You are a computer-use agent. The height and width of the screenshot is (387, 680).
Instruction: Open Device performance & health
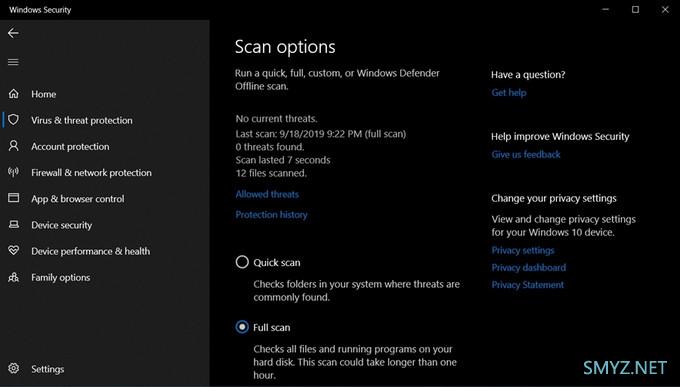tap(91, 251)
